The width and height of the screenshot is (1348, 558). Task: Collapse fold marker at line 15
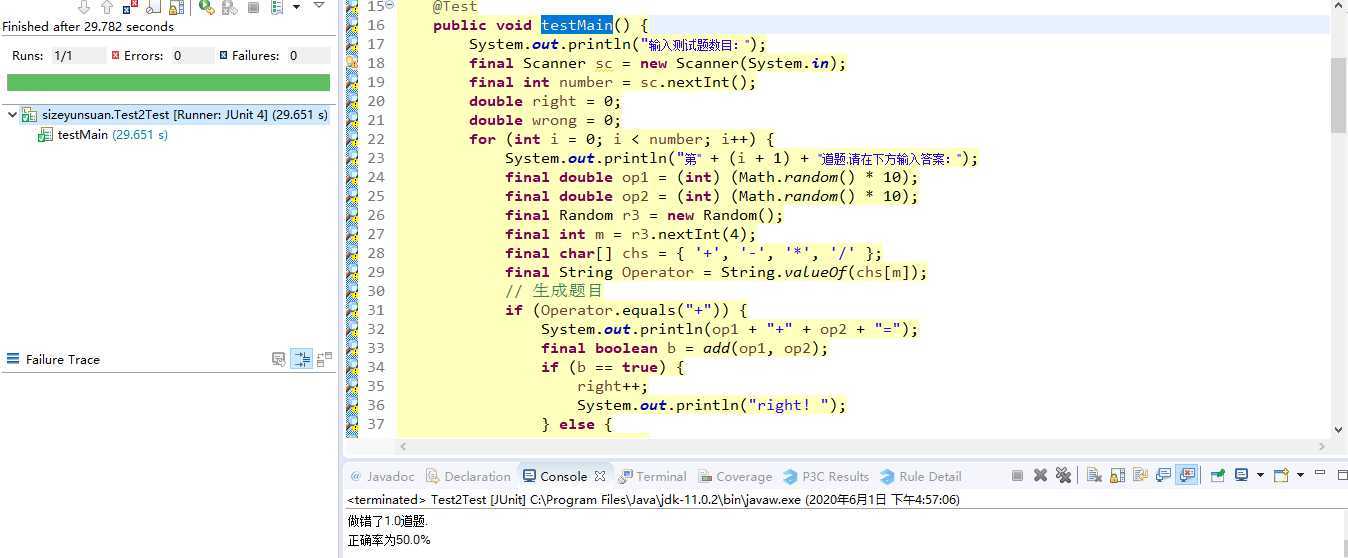pyautogui.click(x=390, y=6)
